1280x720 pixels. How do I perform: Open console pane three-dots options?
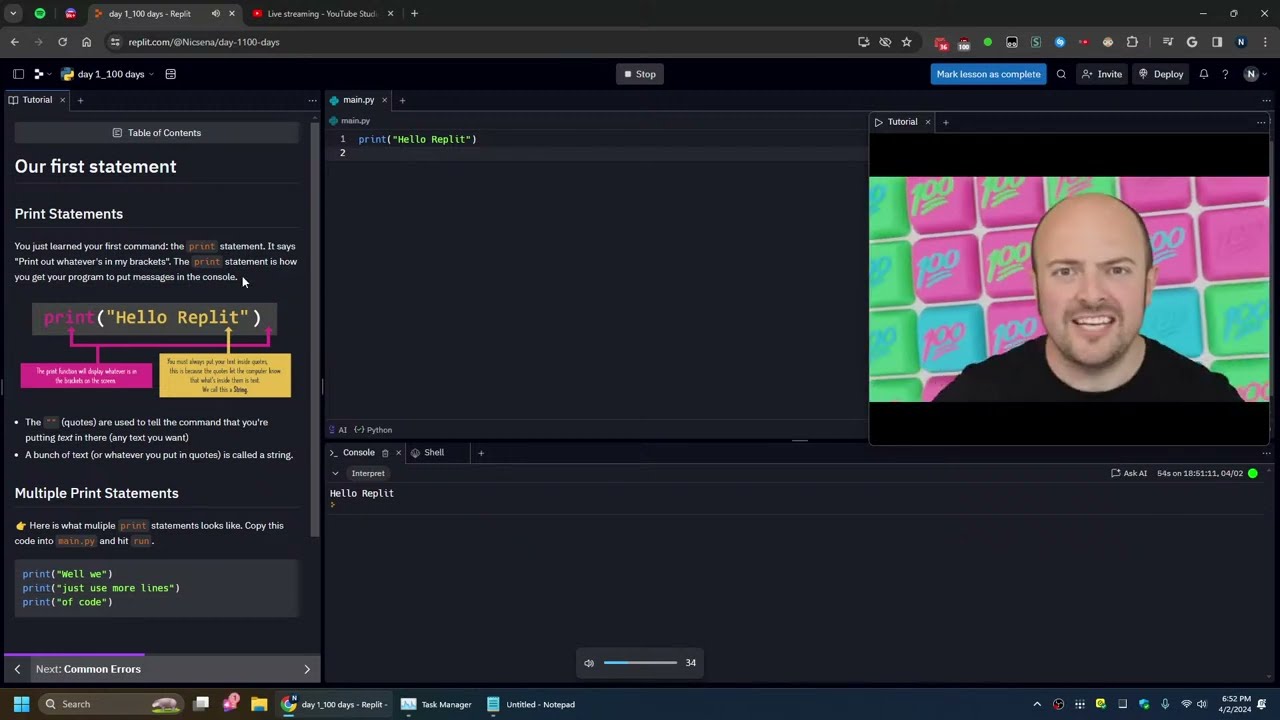click(1266, 453)
